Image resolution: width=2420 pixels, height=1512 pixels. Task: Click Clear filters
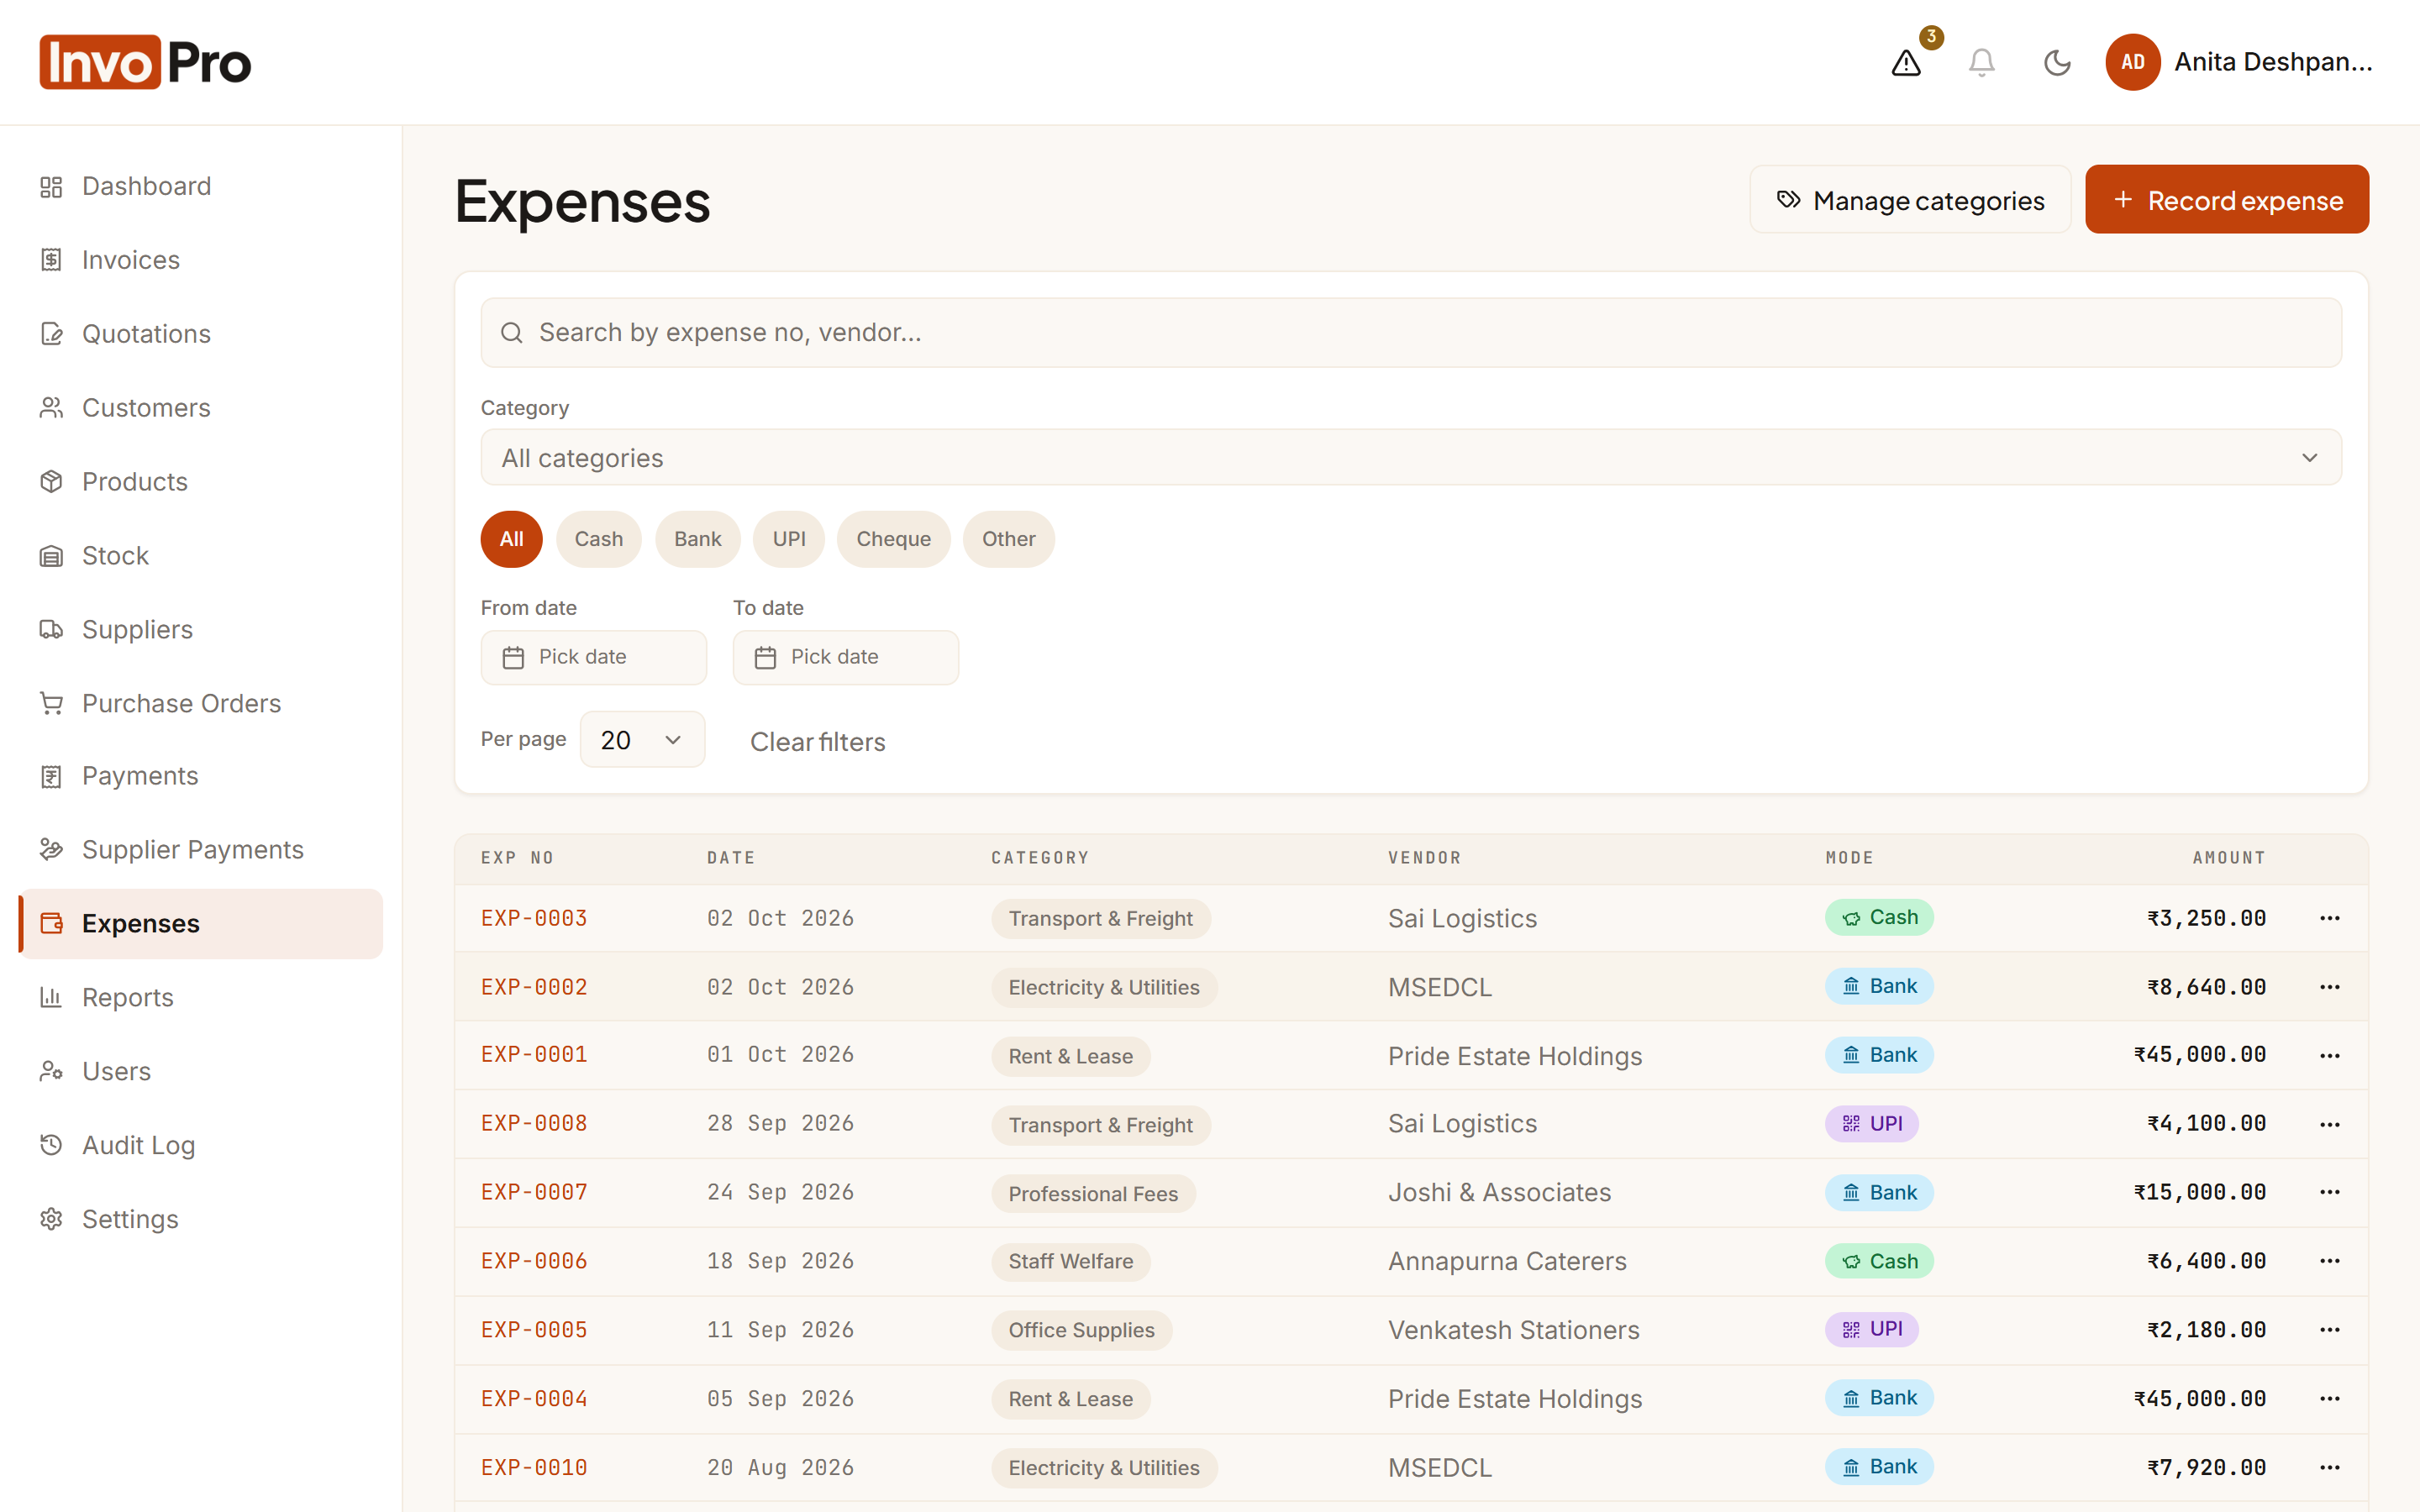817,742
